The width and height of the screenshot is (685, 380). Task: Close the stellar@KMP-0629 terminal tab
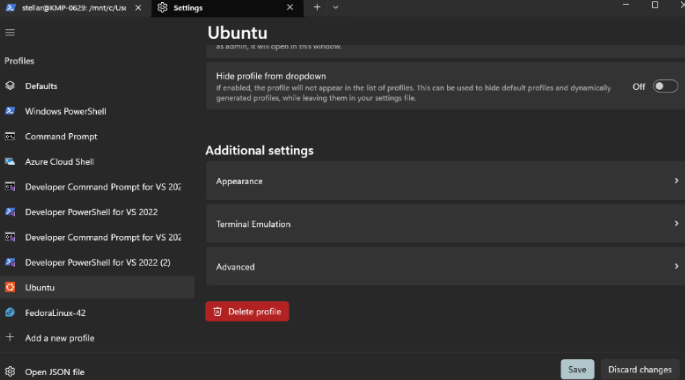138,7
